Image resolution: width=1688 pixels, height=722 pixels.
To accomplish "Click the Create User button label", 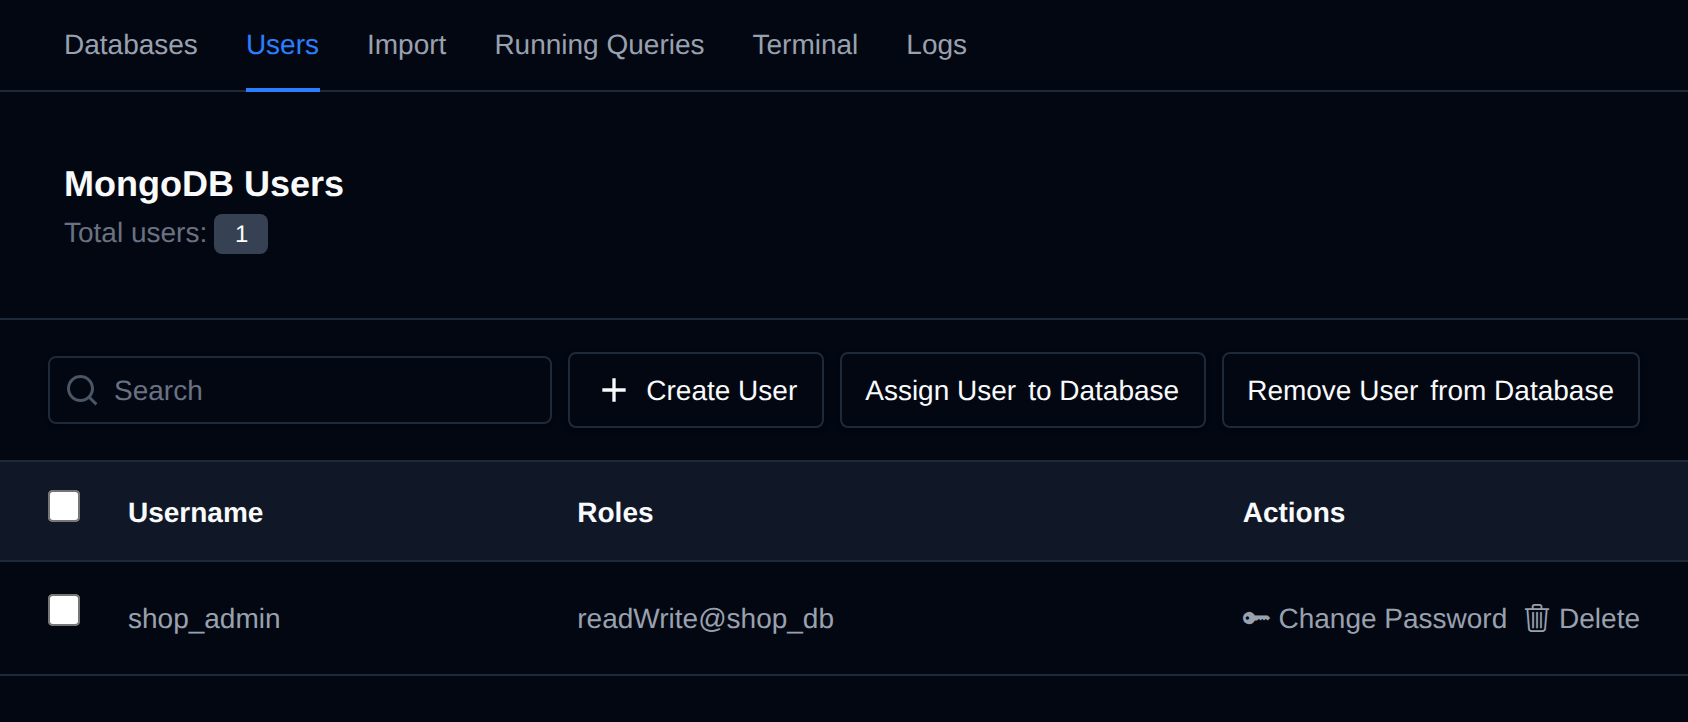I will pyautogui.click(x=722, y=390).
